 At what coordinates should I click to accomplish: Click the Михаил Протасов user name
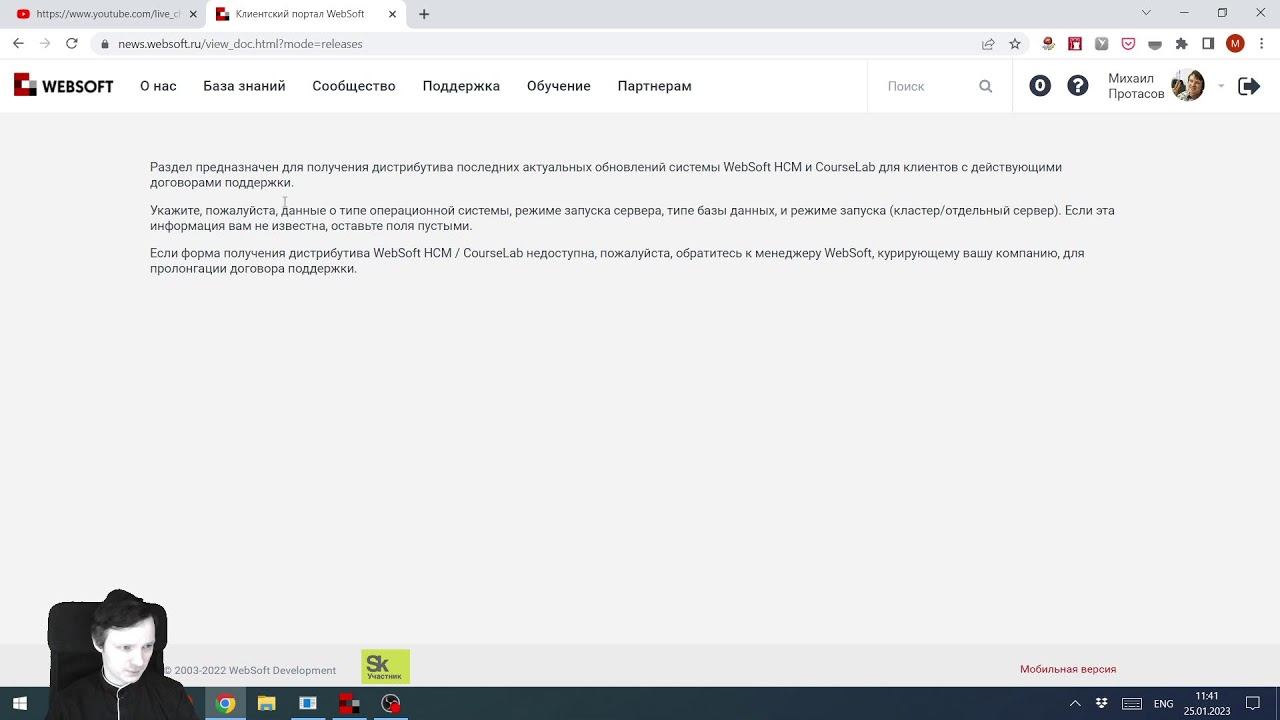(1136, 86)
